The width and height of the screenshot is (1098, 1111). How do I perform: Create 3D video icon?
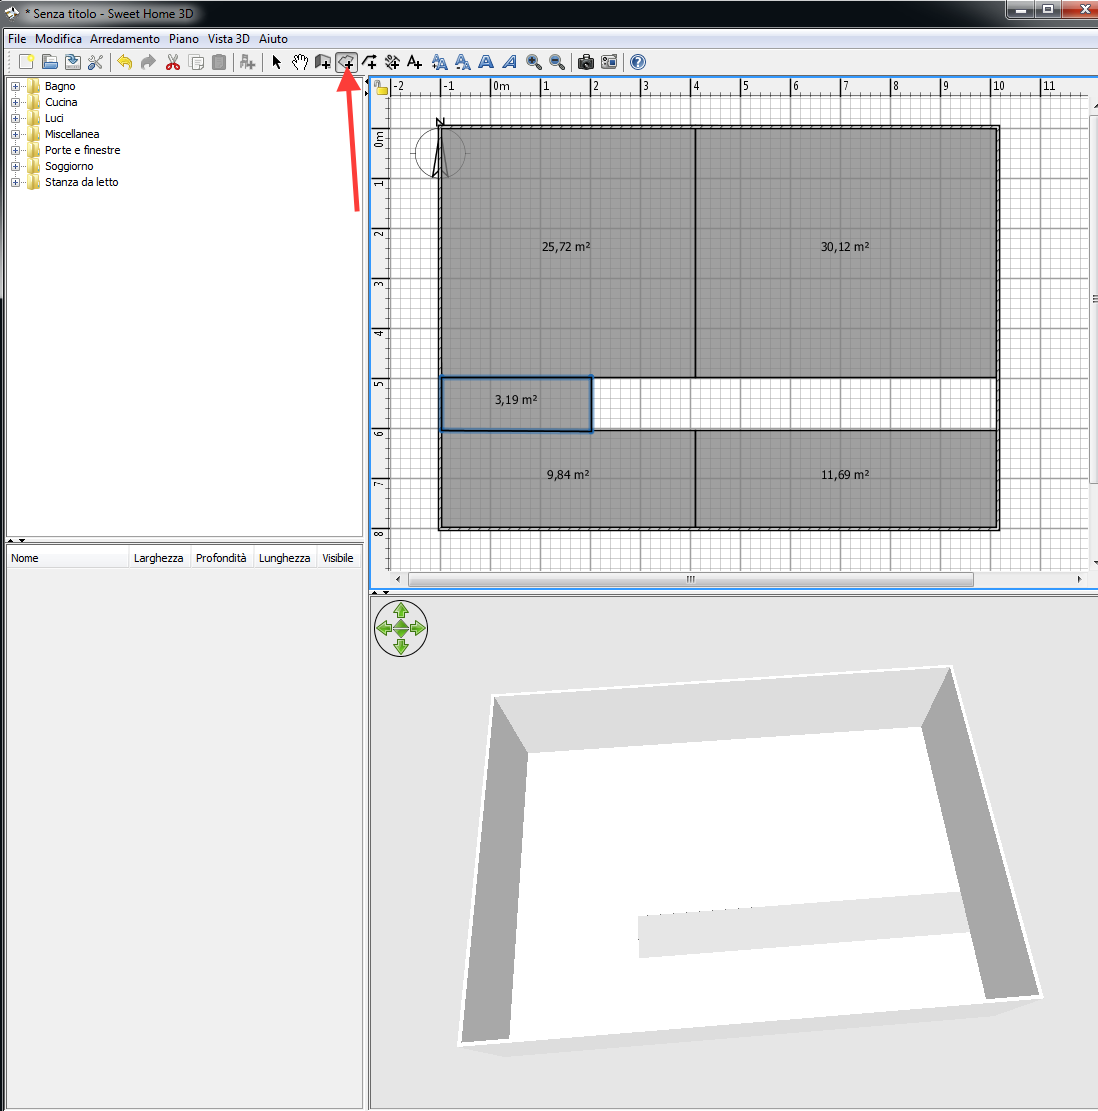point(609,62)
